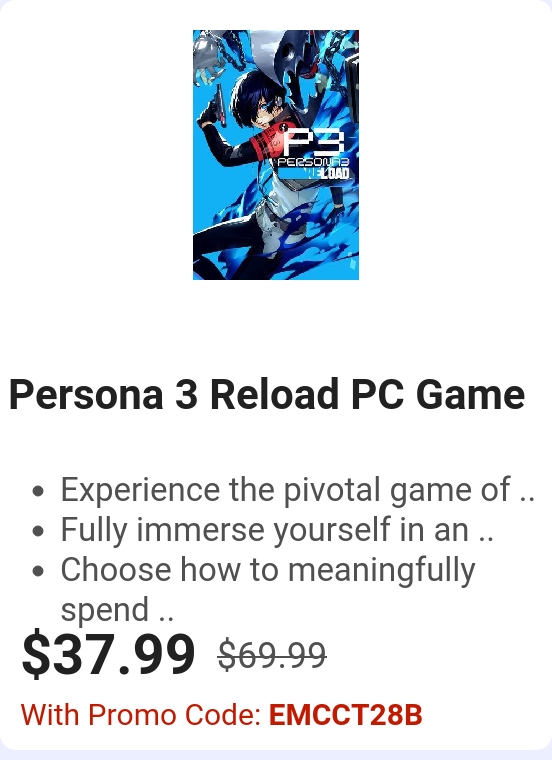The height and width of the screenshot is (760, 552).
Task: Open the Persona 3 Reload cover art thumbnail
Action: pyautogui.click(x=276, y=155)
